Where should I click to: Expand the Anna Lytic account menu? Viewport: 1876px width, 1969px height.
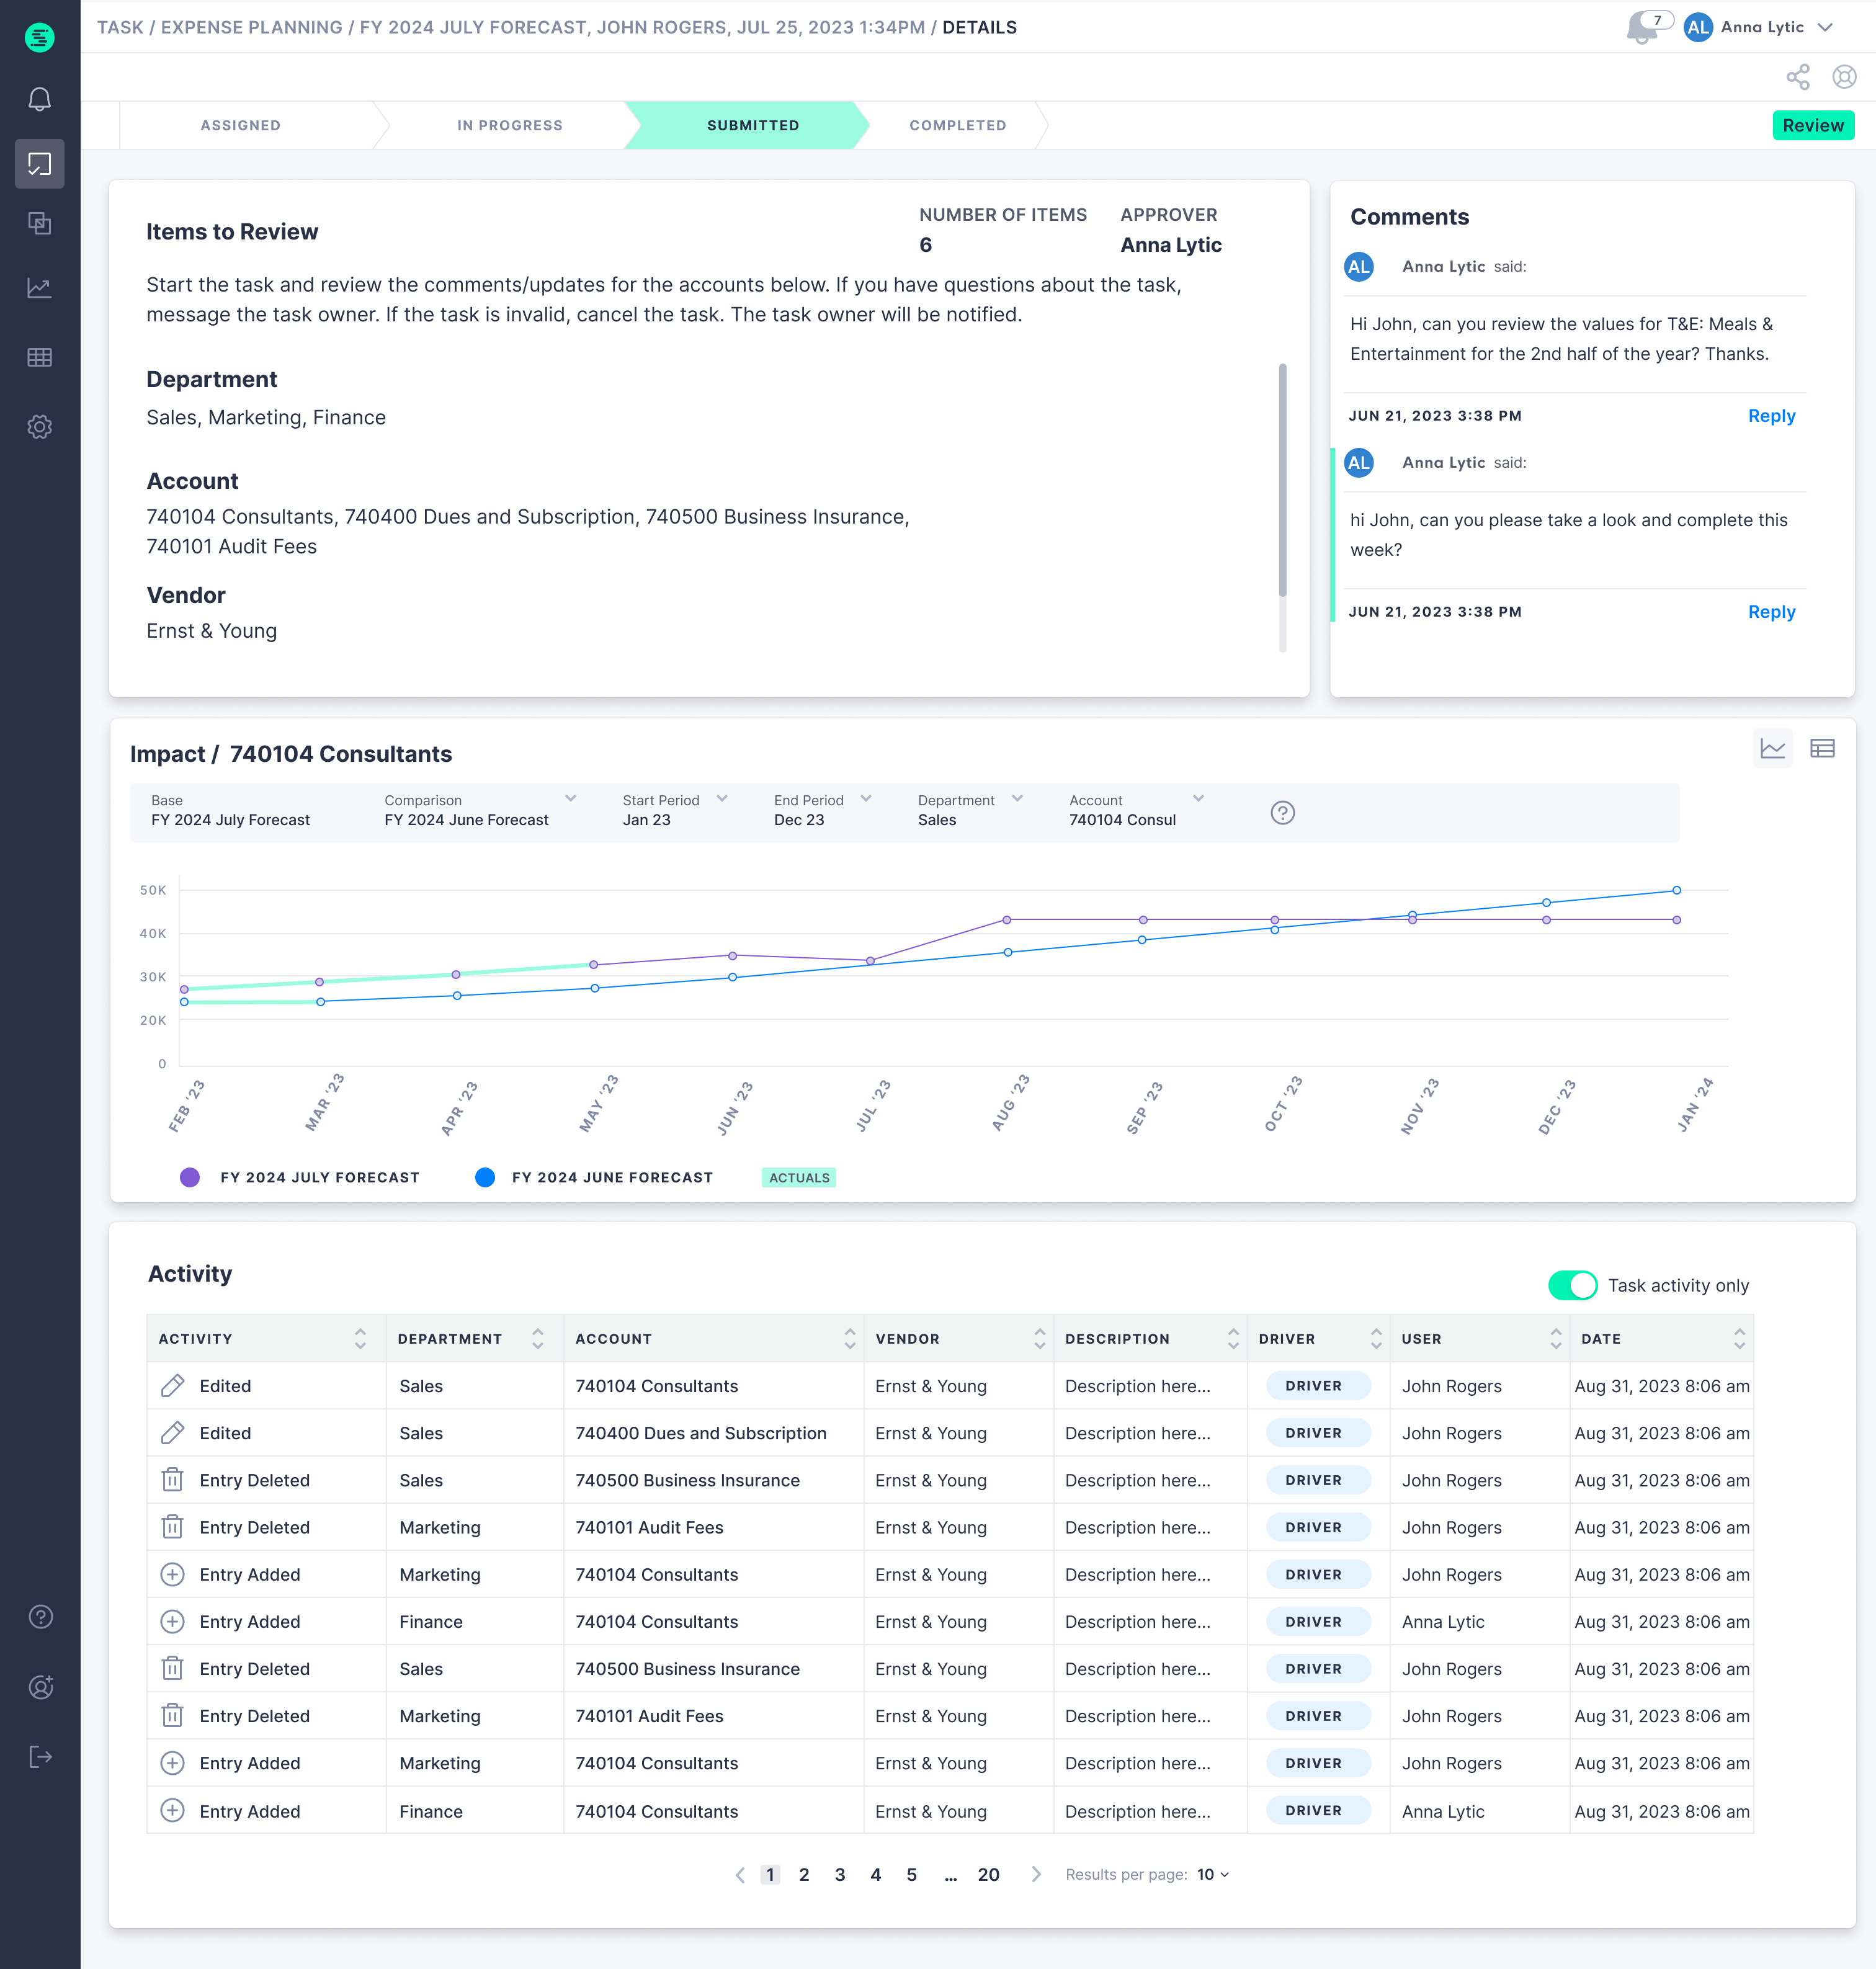pyautogui.click(x=1826, y=27)
